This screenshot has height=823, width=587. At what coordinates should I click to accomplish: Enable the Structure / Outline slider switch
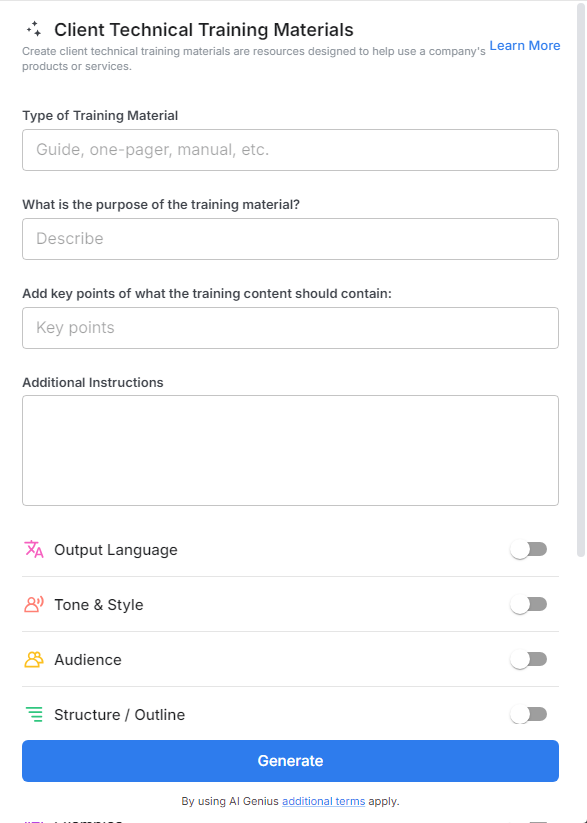528,714
